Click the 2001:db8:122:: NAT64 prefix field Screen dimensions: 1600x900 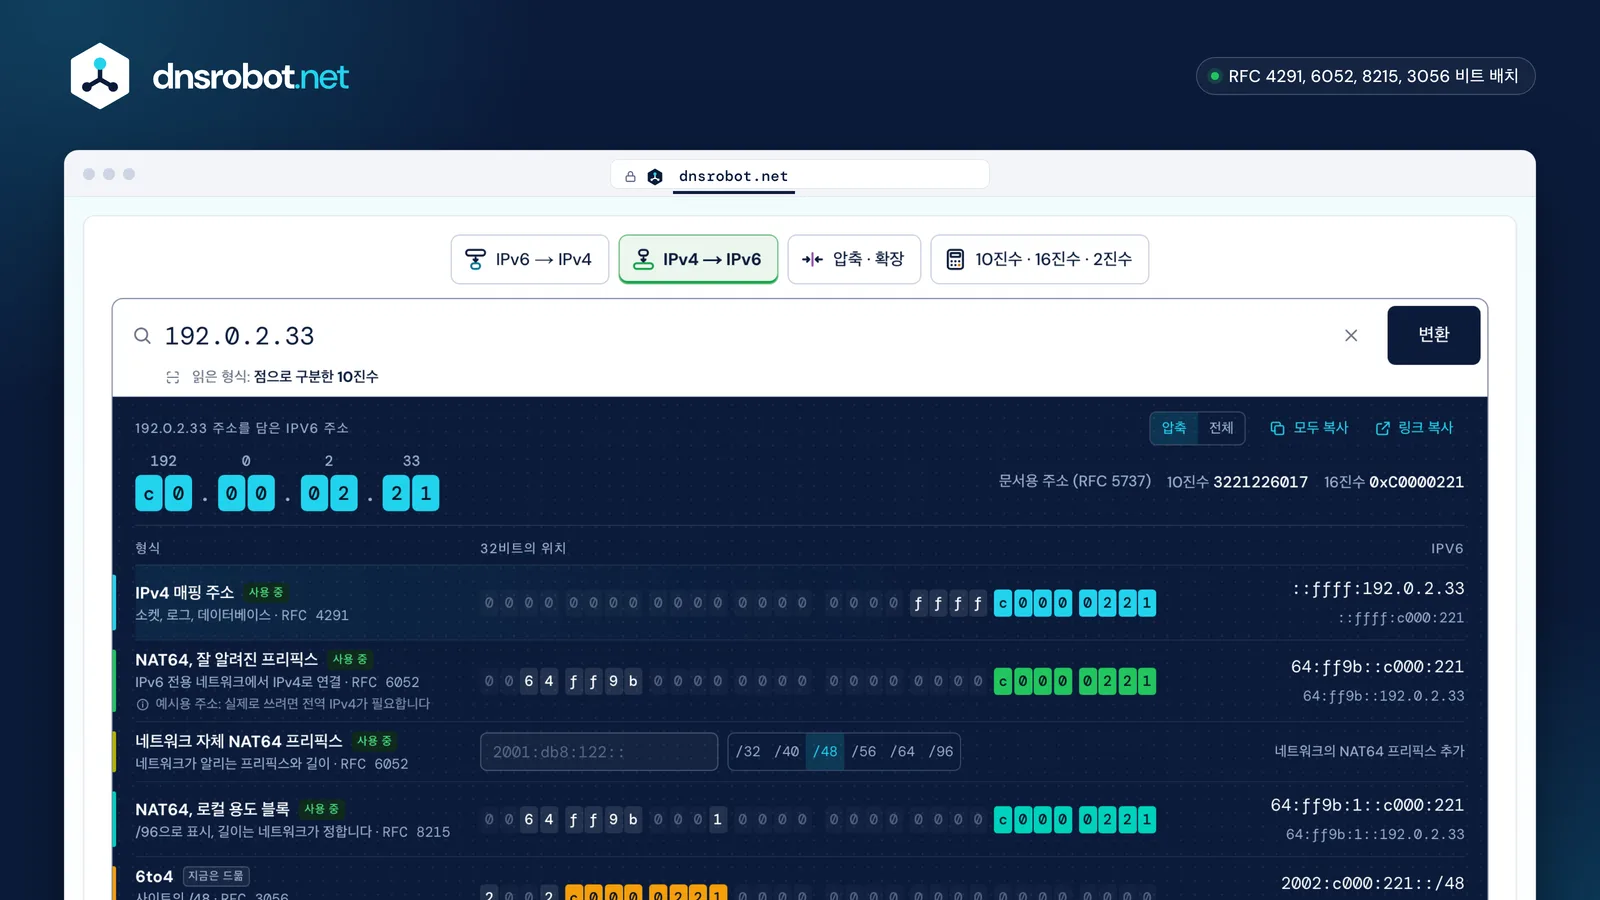[599, 752]
